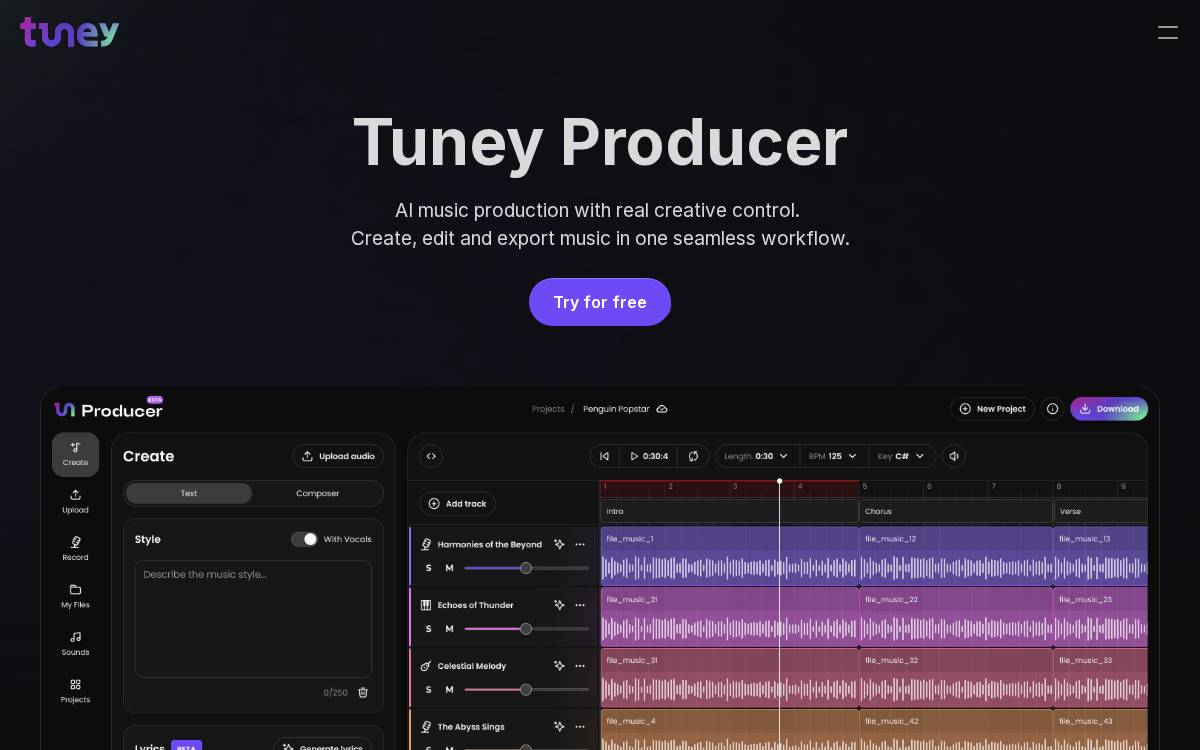Open the Key C# dropdown
Screen dimensions: 1200x750
point(901,456)
